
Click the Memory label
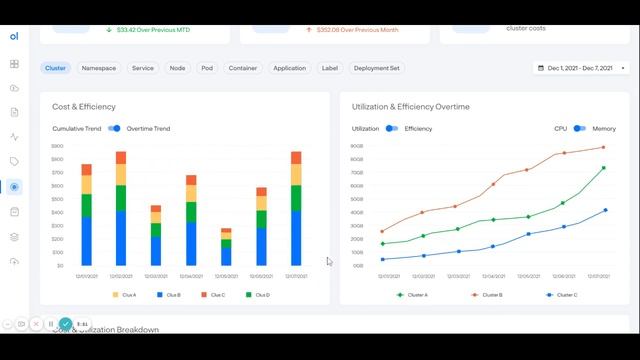click(604, 129)
